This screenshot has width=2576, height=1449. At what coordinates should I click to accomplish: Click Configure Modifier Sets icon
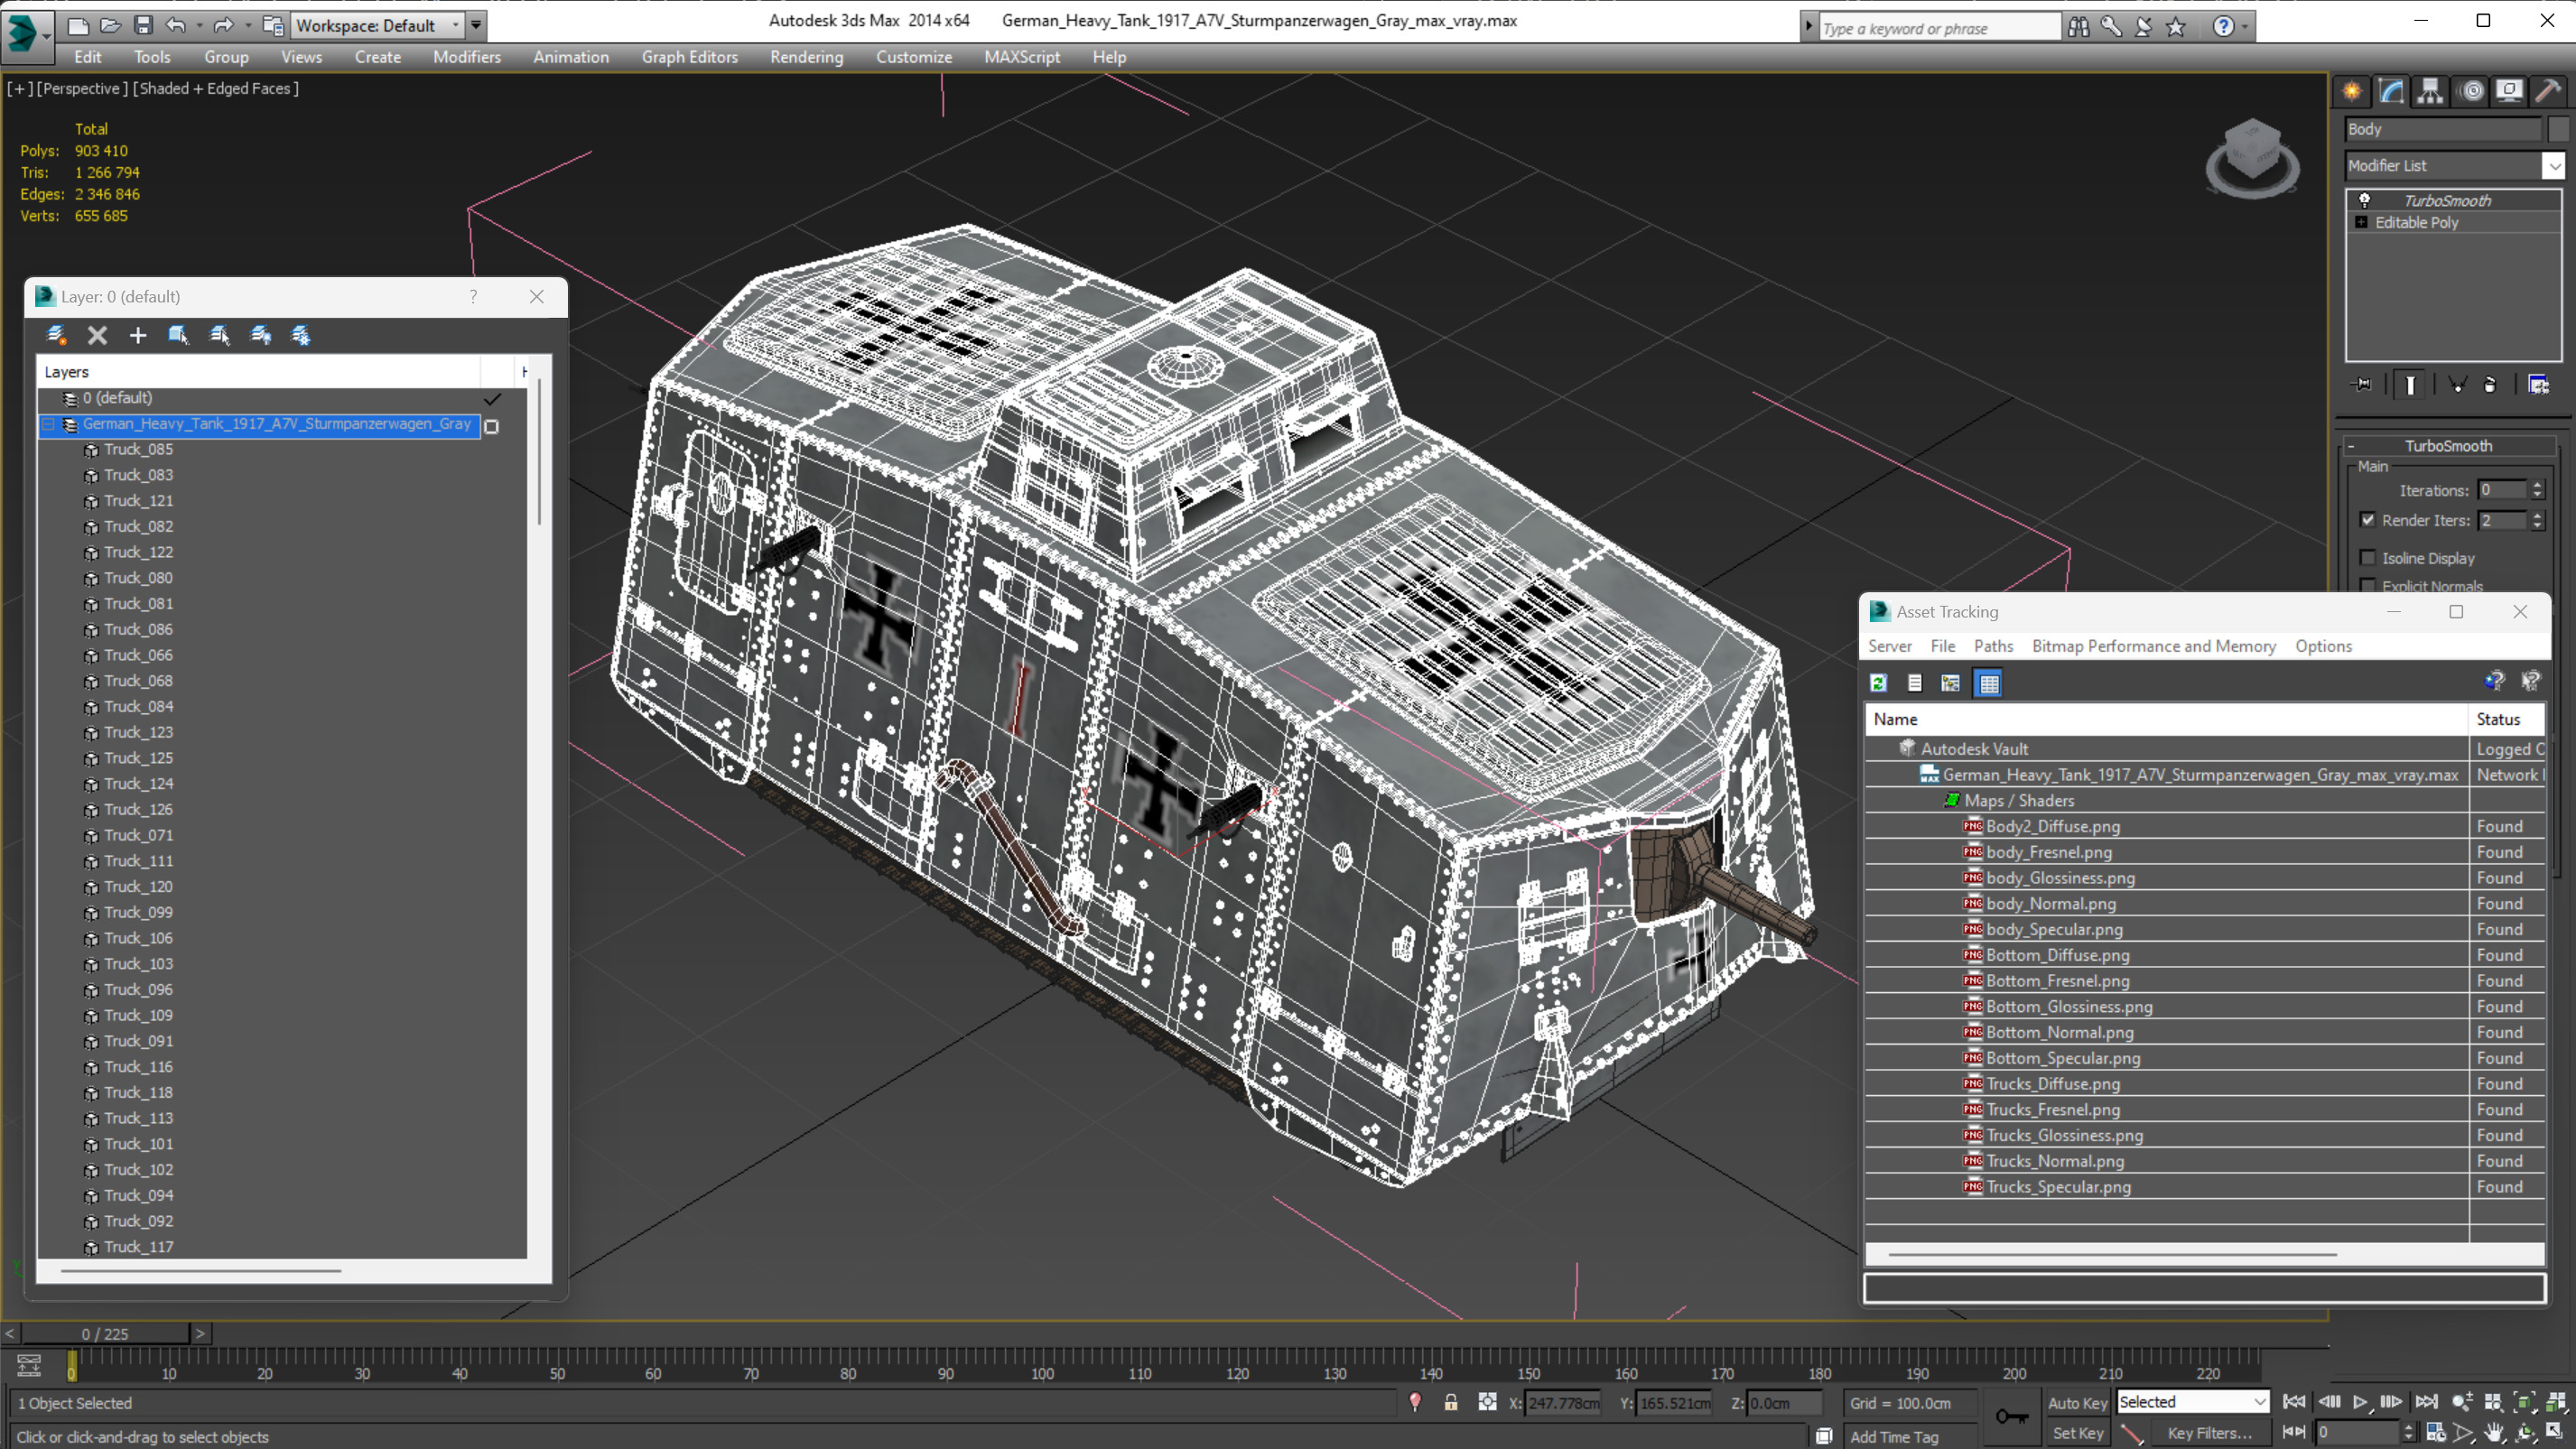tap(2538, 384)
